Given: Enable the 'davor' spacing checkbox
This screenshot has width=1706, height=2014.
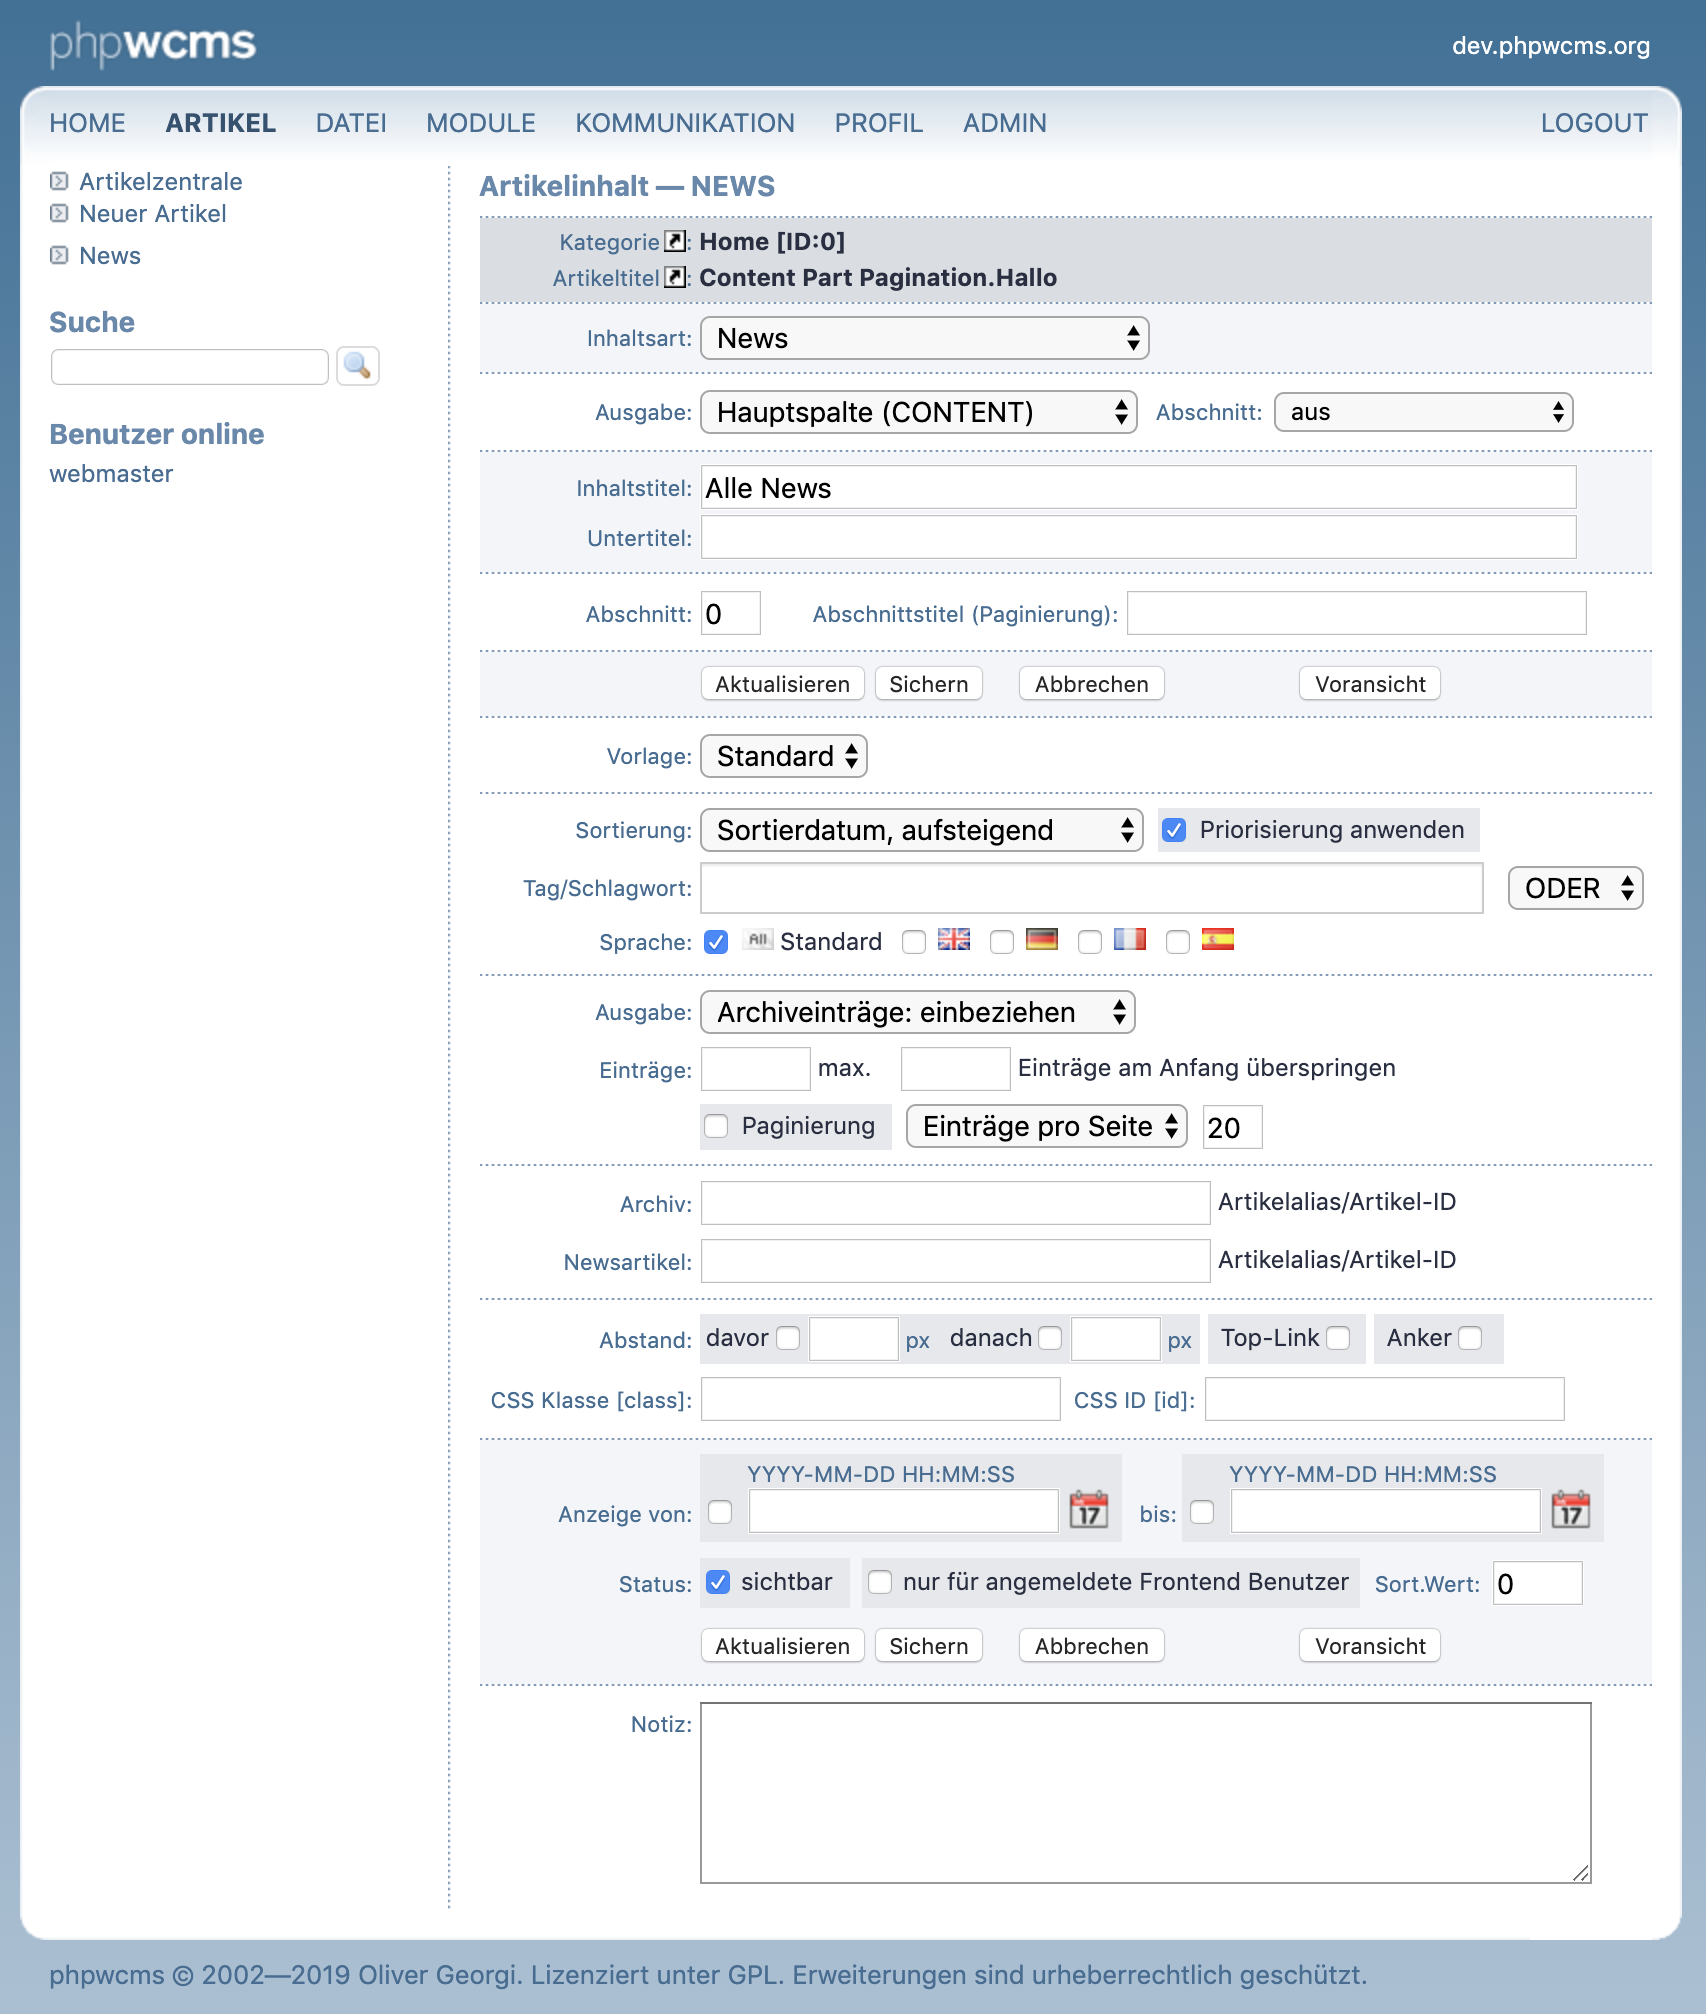Looking at the screenshot, I should (x=788, y=1338).
